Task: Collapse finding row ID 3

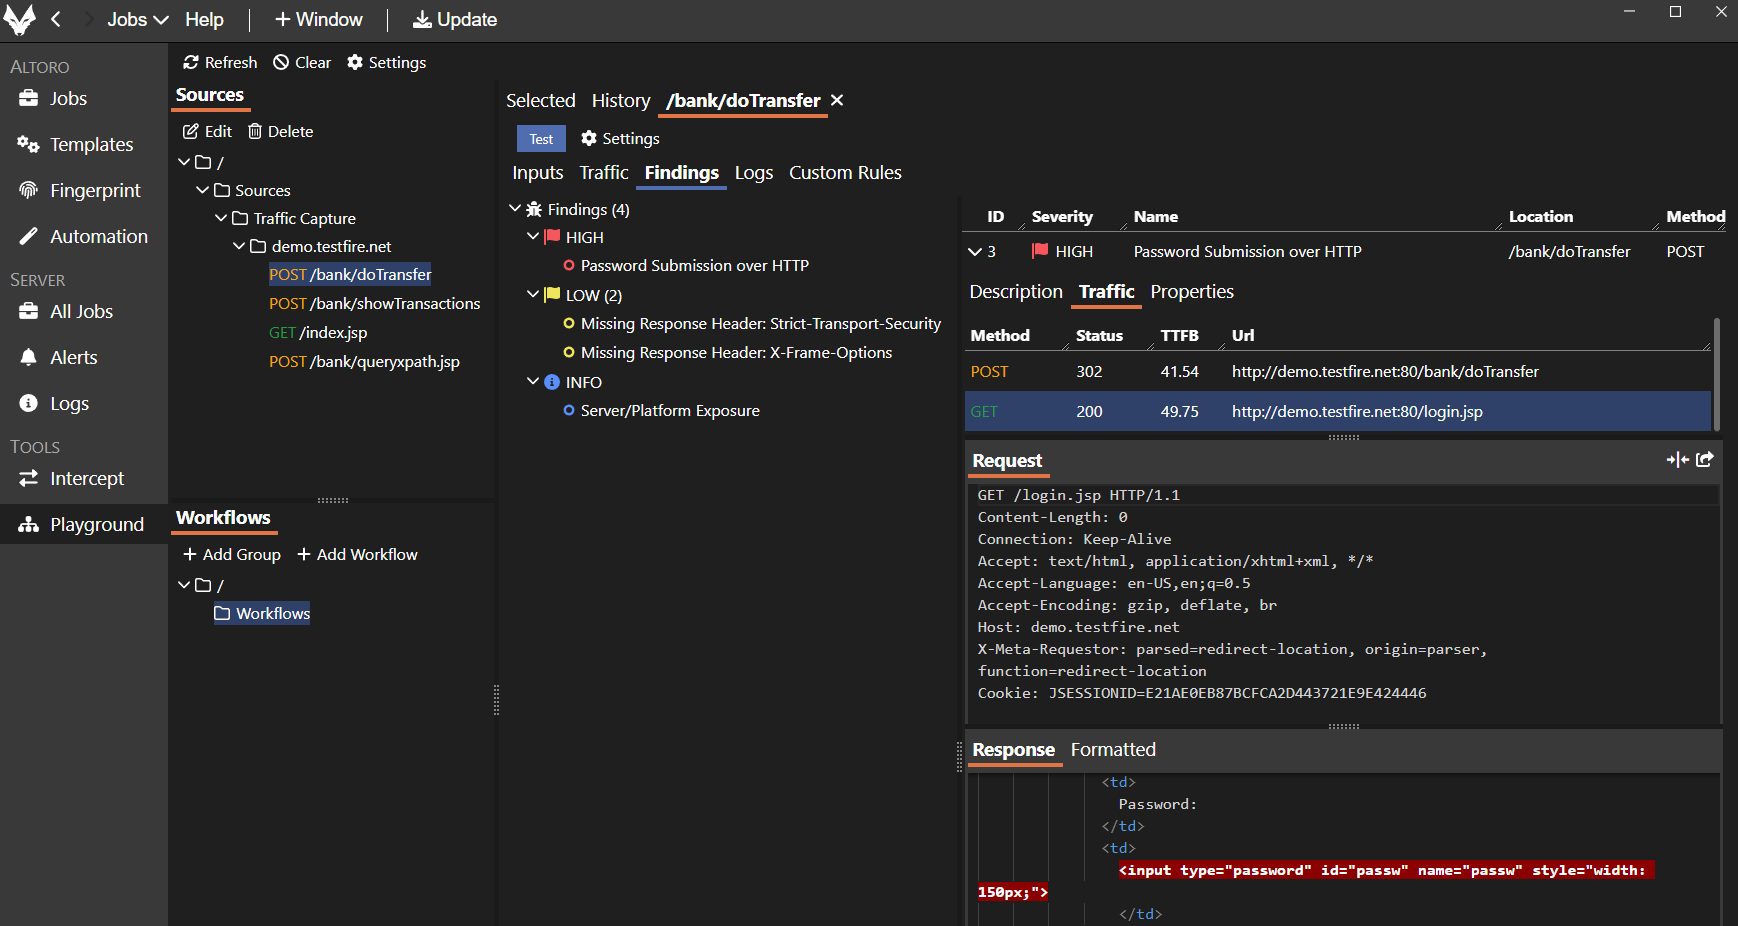Action: (974, 251)
